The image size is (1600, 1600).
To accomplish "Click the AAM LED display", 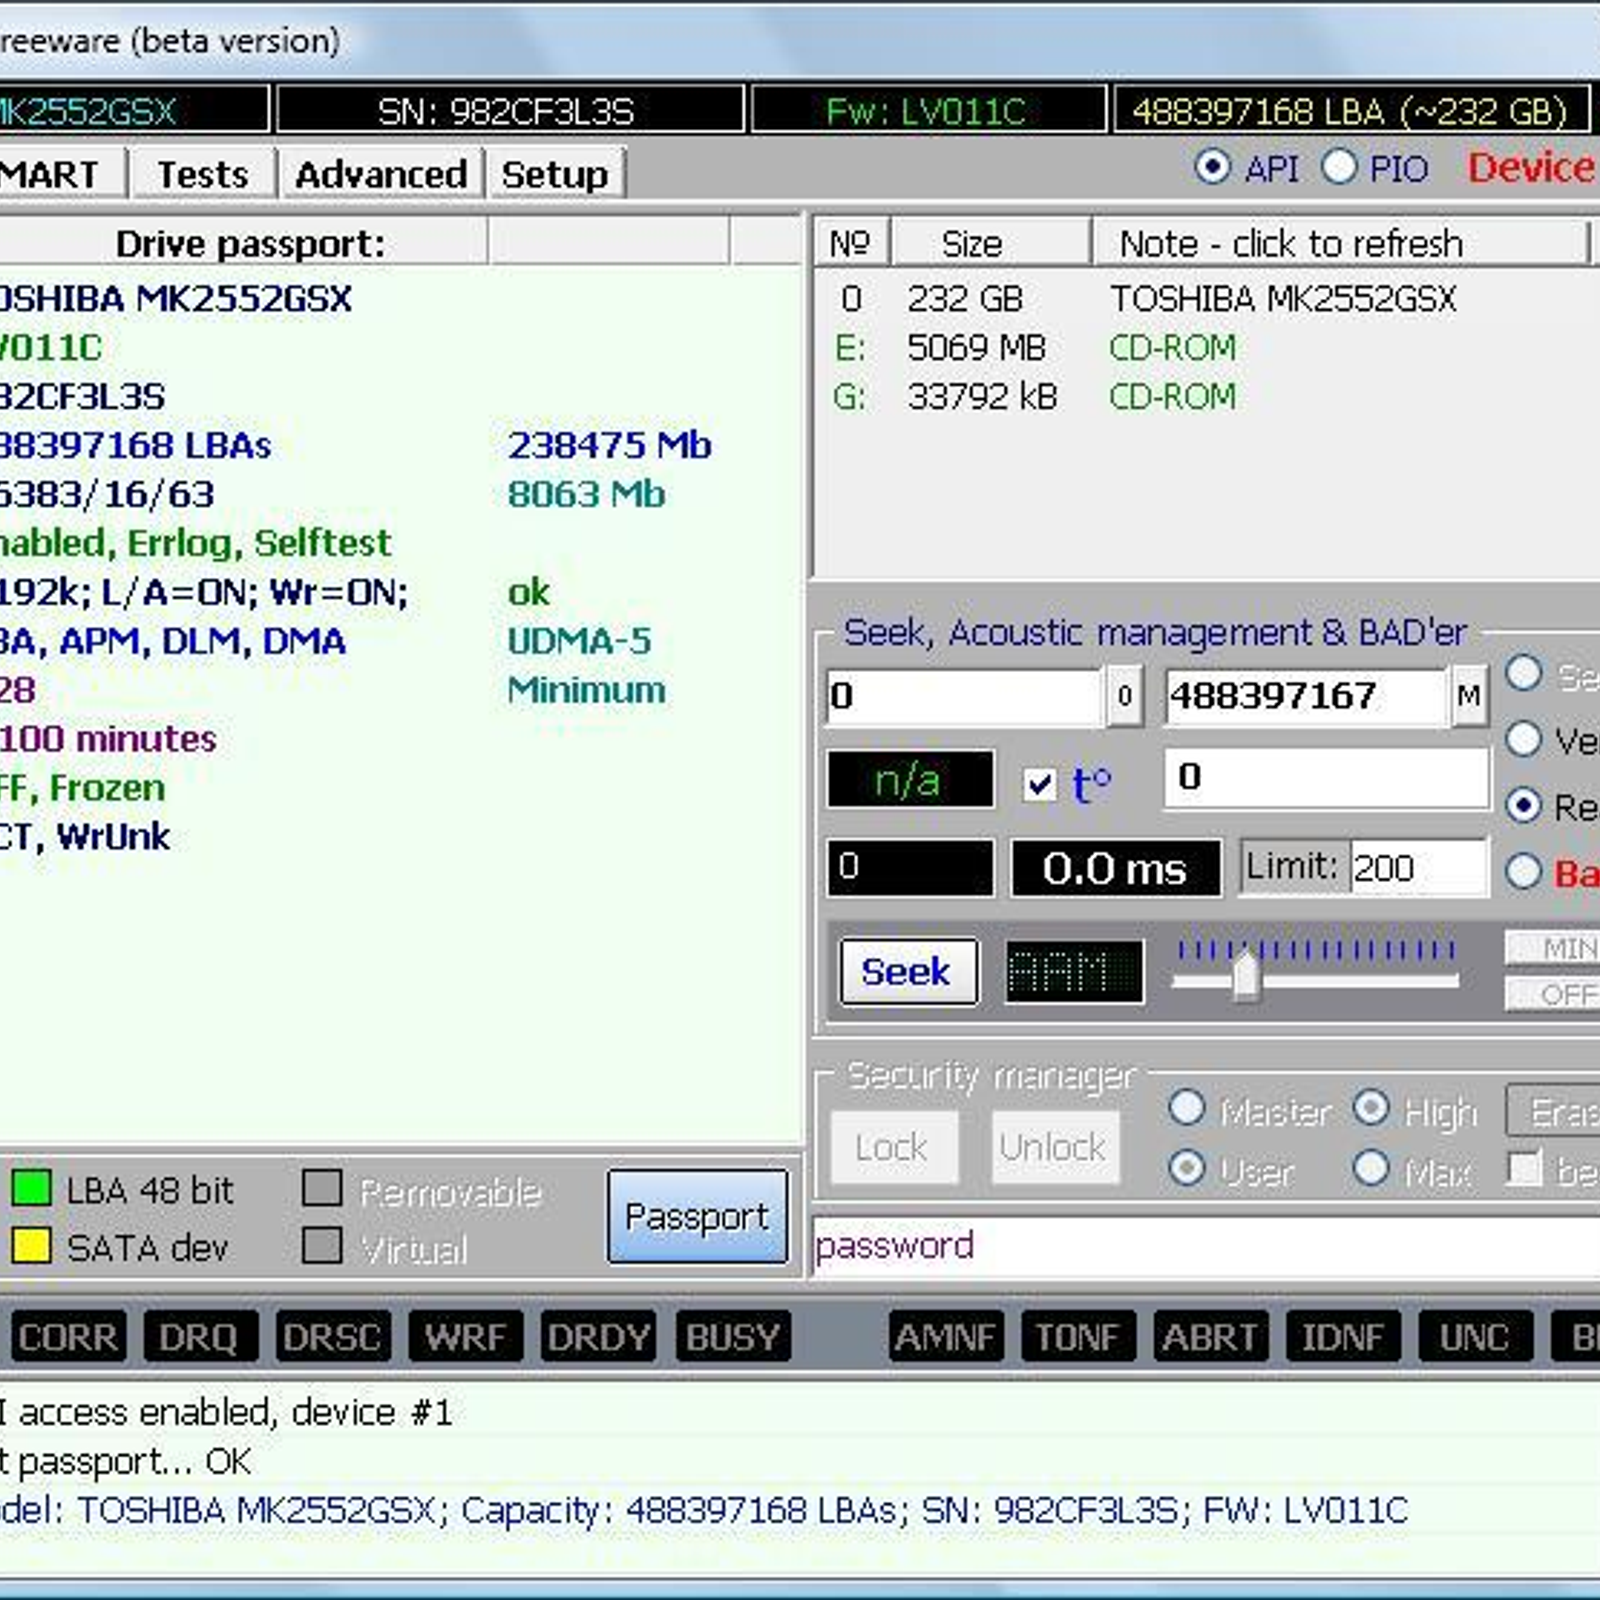I will tap(1075, 971).
